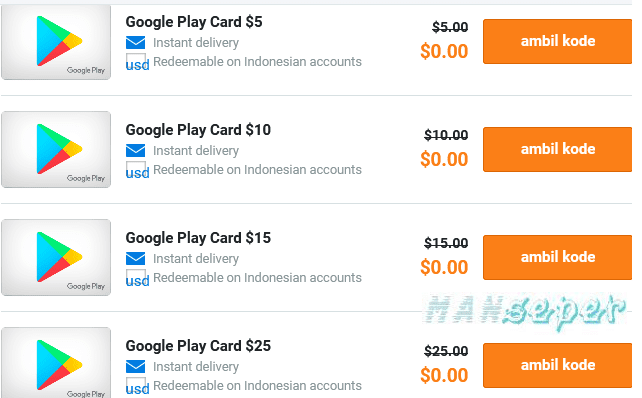Click the usd currency icon for the $15 card
642x398 pixels.
pyautogui.click(x=137, y=278)
